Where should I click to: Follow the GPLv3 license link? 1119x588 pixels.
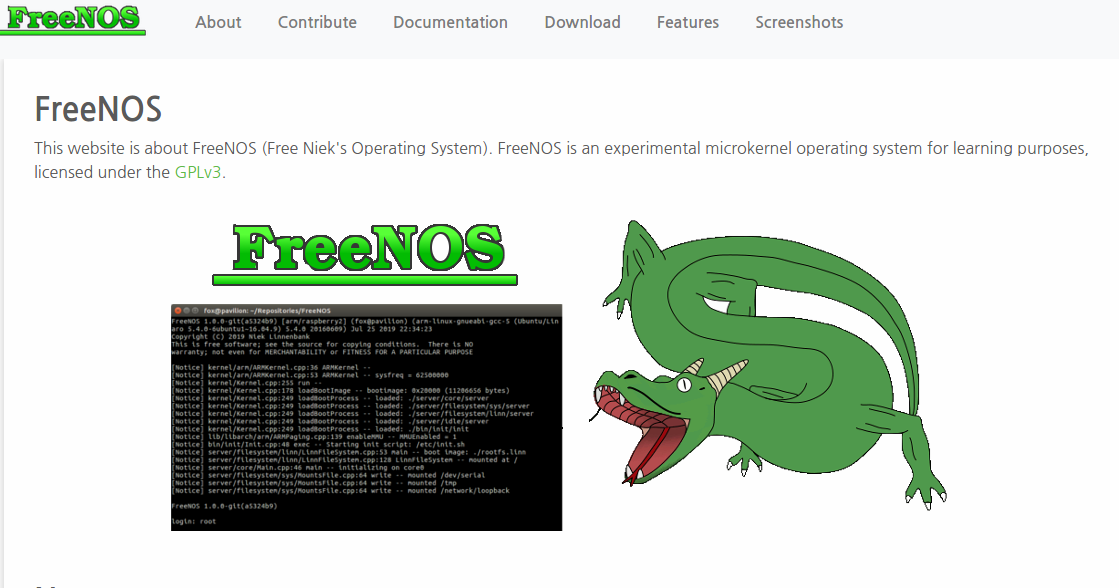point(198,173)
